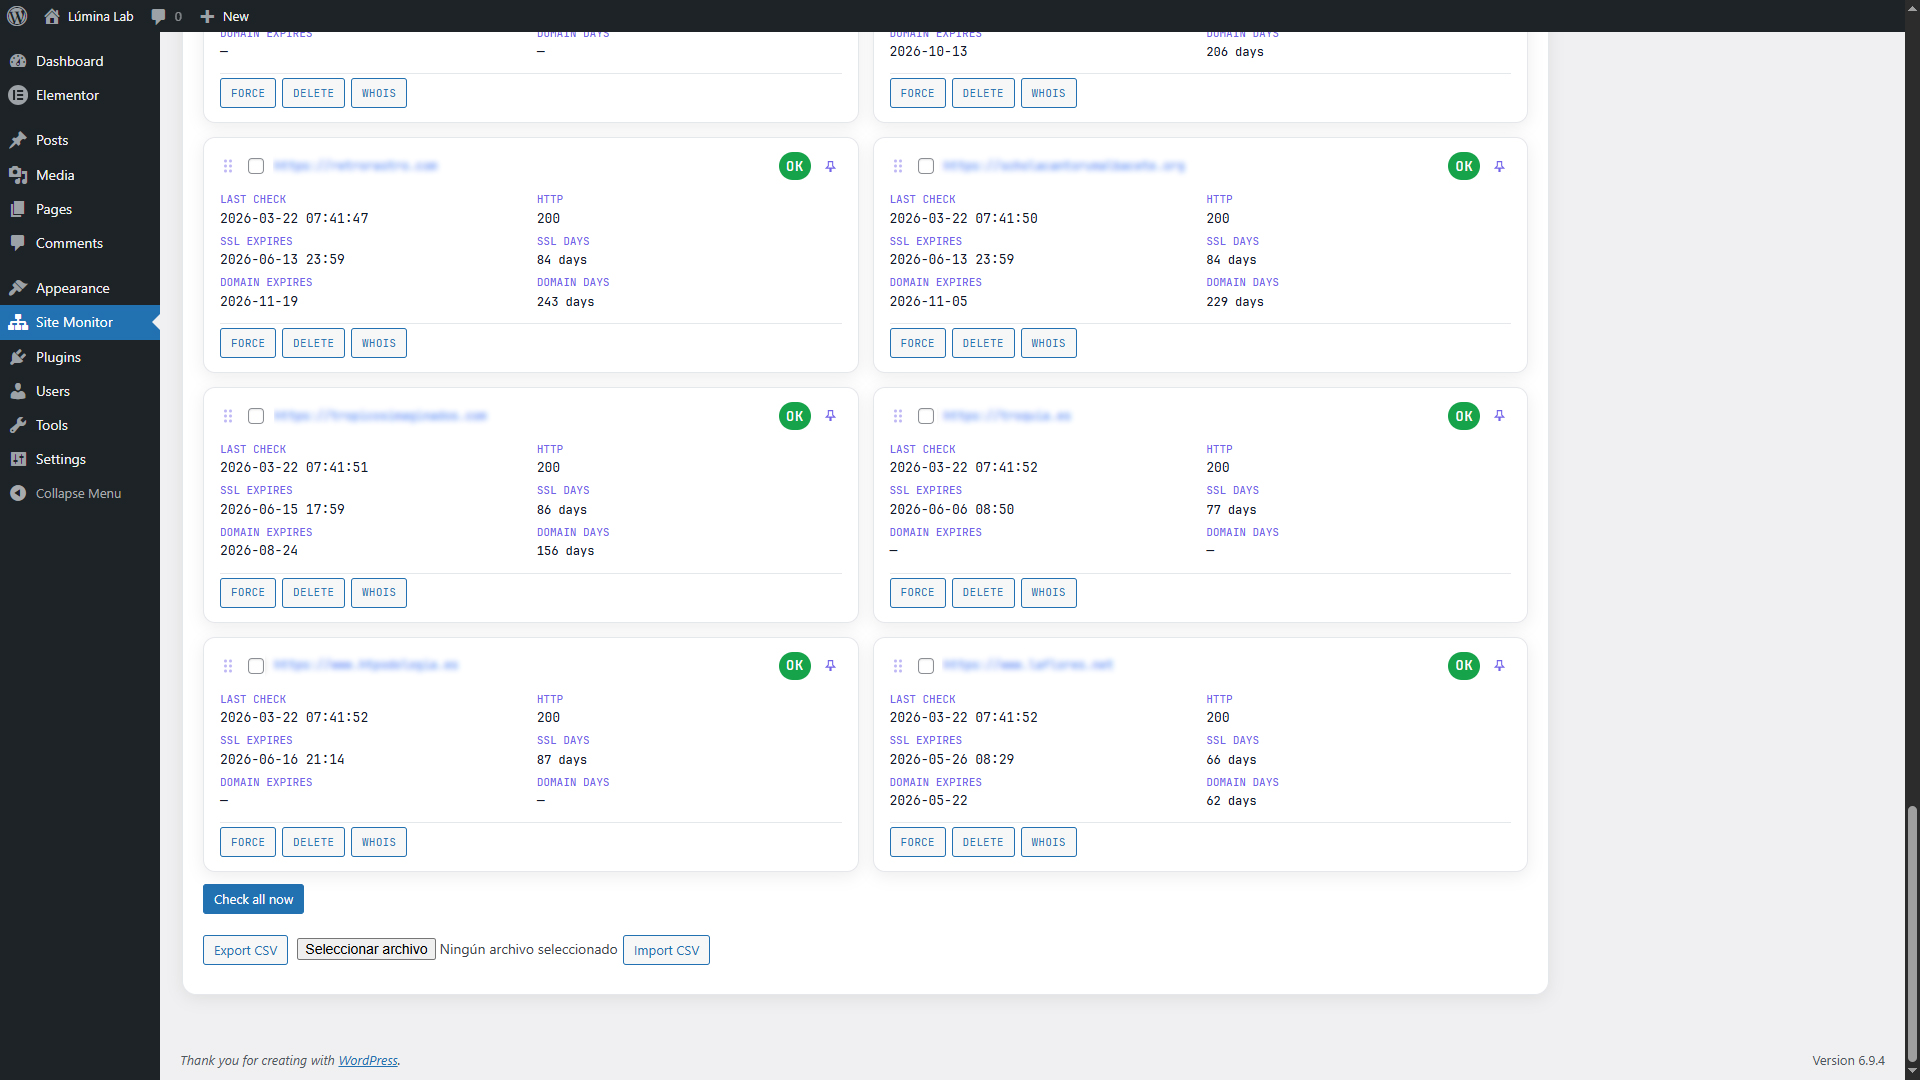Viewport: 1920px width, 1080px height.
Task: Click WHOIS on card with domain 156 days
Action: tap(378, 593)
